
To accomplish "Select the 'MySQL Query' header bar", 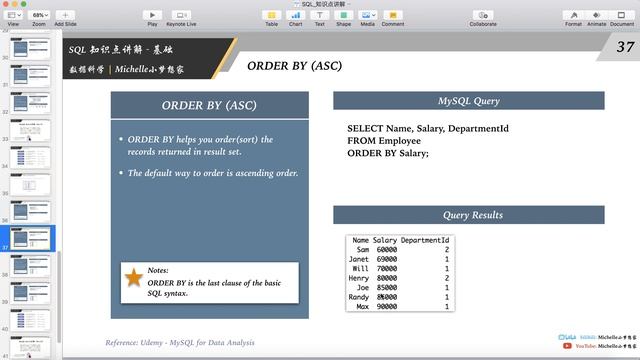I will coord(469,101).
